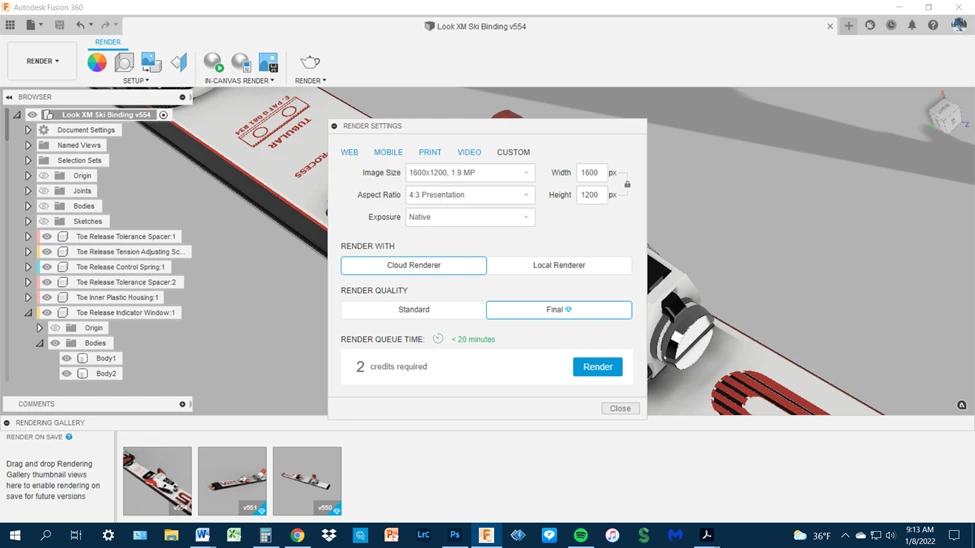This screenshot has width=975, height=548.
Task: Capture image from the canvas
Action: (x=268, y=62)
